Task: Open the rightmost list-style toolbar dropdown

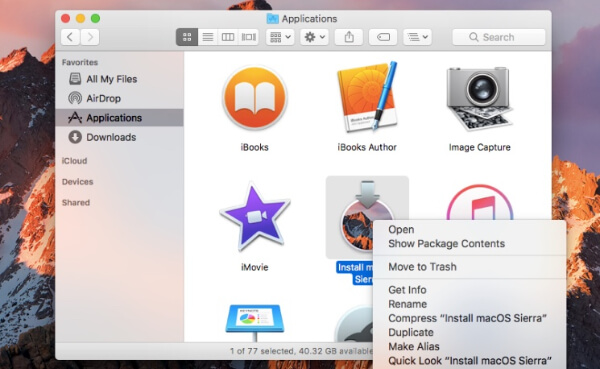Action: pyautogui.click(x=417, y=37)
